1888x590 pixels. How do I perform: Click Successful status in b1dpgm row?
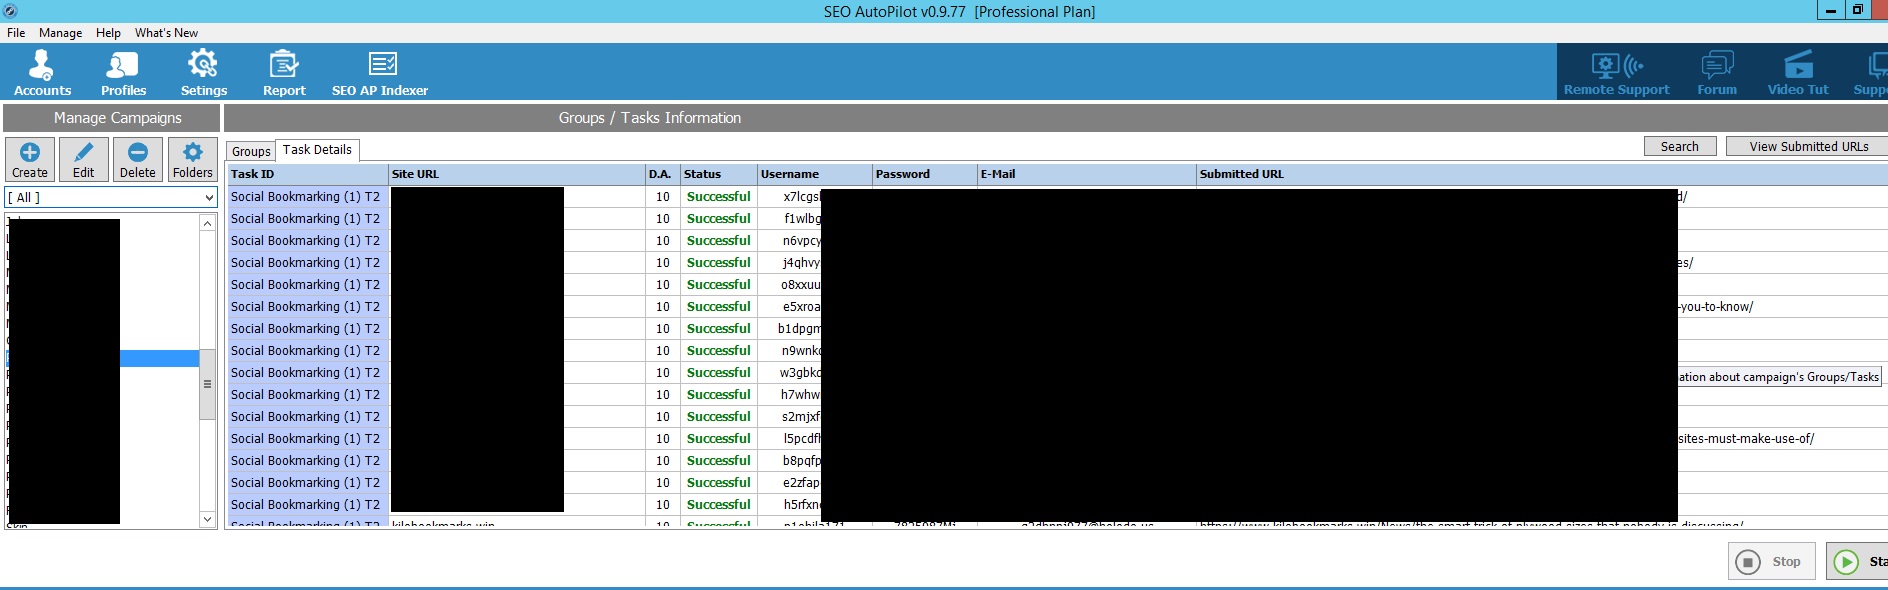pos(718,329)
